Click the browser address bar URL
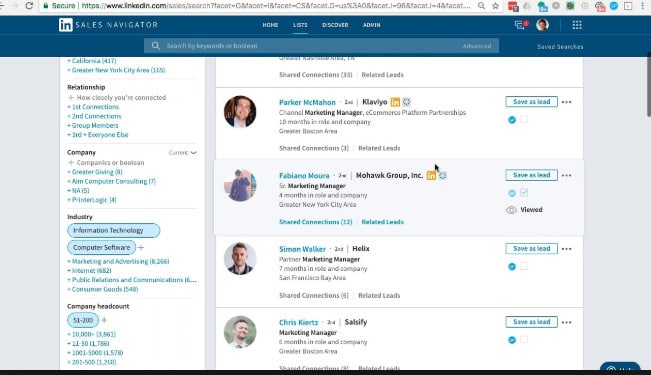 pyautogui.click(x=276, y=6)
